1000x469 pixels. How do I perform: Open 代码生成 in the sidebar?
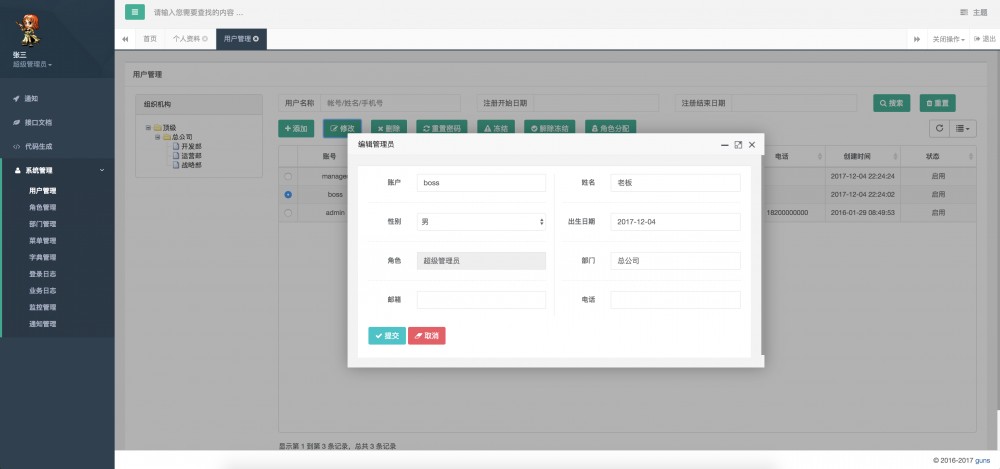[38, 146]
